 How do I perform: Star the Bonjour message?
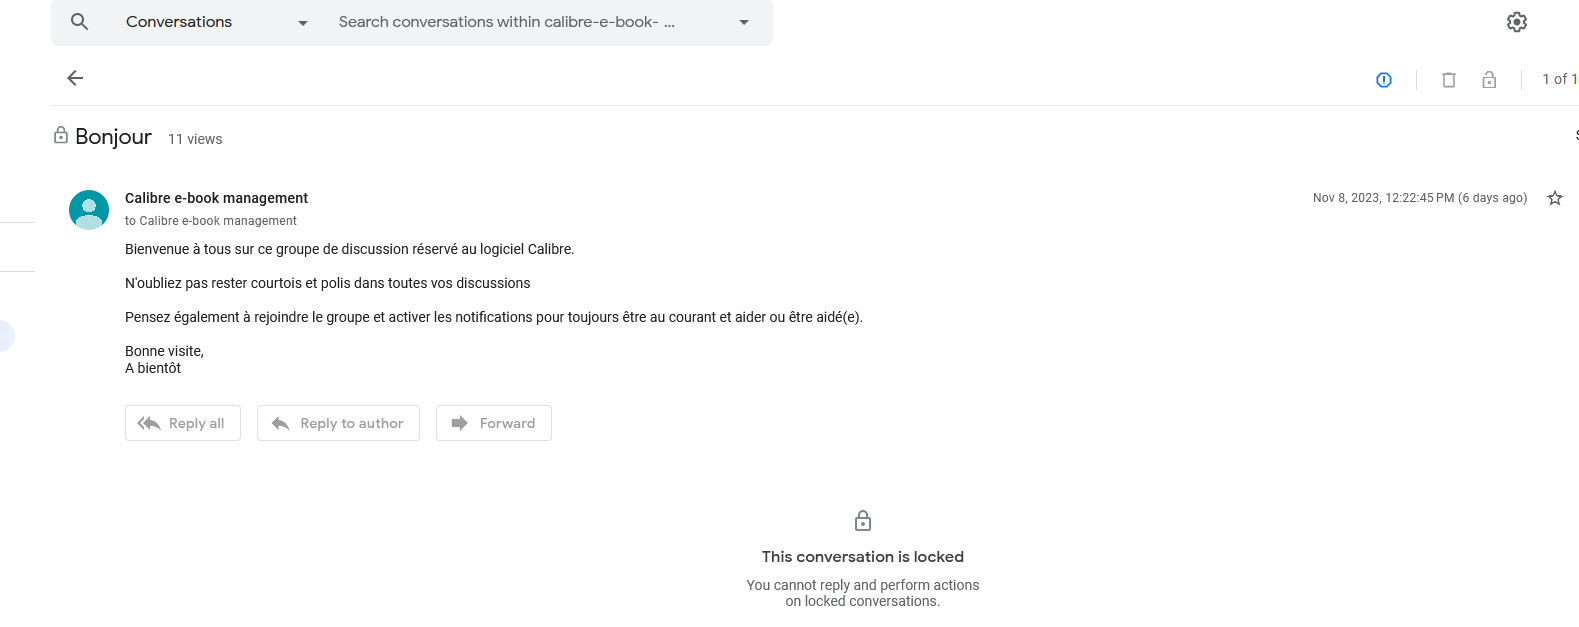pyautogui.click(x=1554, y=198)
